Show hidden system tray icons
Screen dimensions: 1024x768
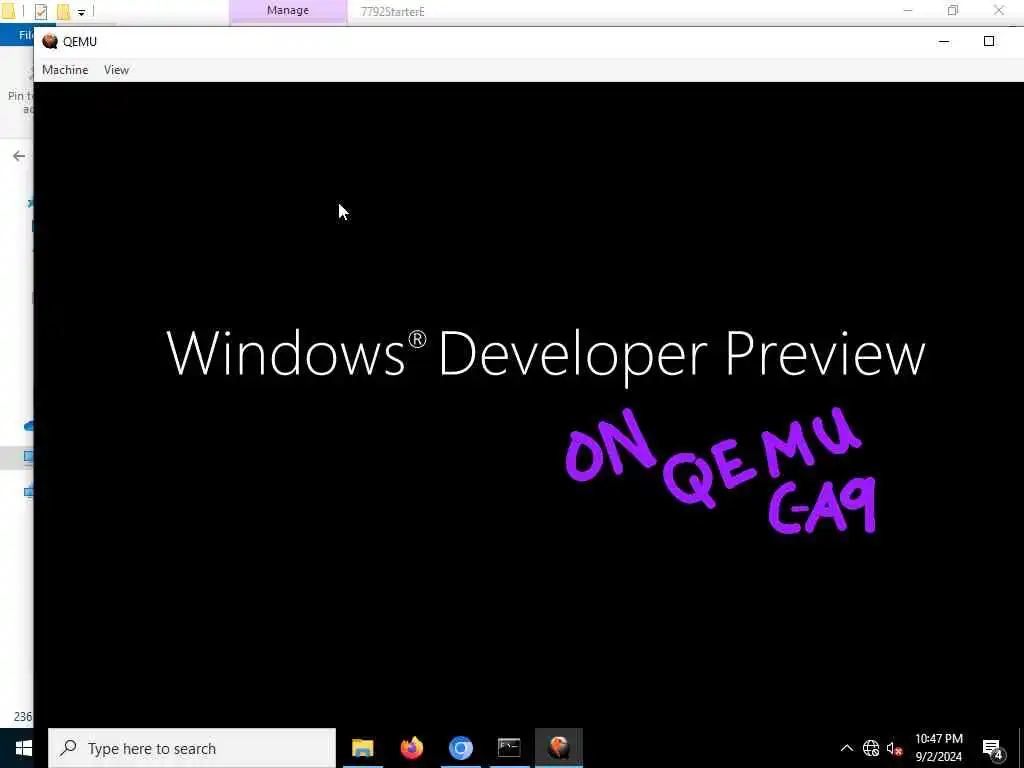tap(846, 748)
